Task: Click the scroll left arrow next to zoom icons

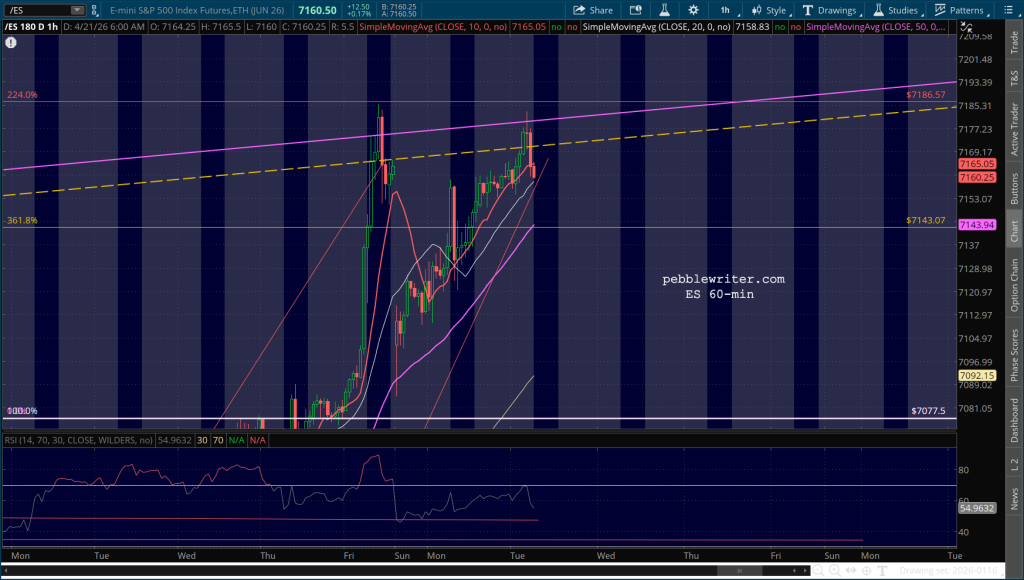Action: coord(795,571)
